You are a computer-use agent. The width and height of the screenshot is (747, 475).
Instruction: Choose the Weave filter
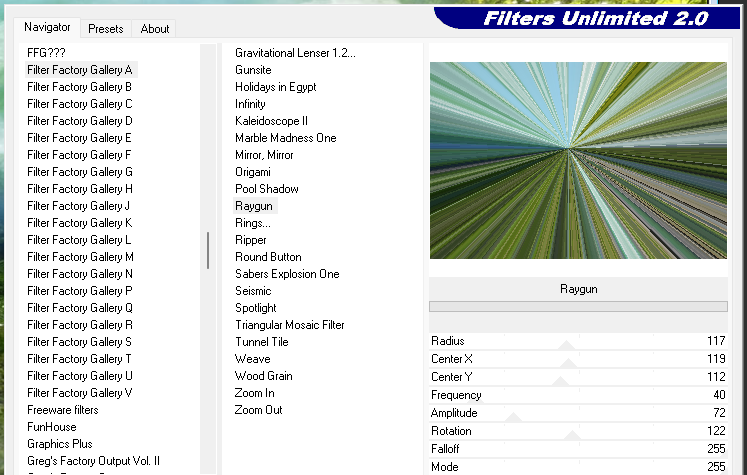252,359
